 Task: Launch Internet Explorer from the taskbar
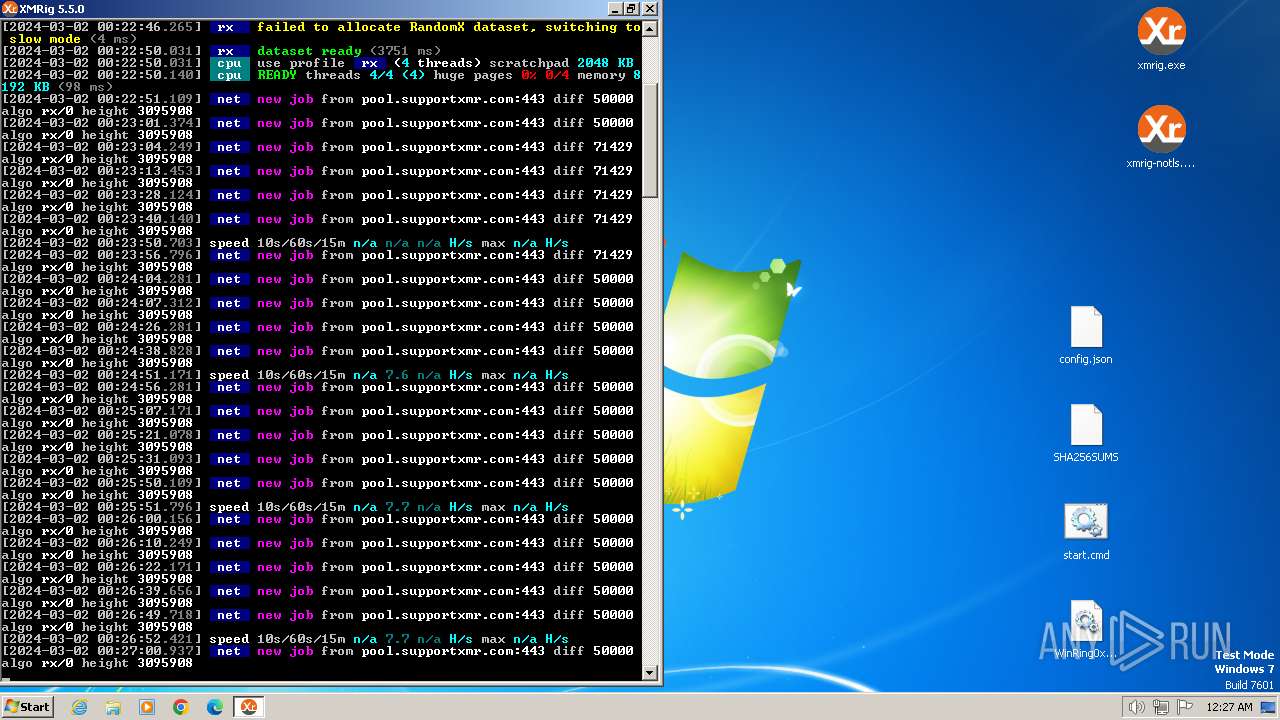[79, 707]
